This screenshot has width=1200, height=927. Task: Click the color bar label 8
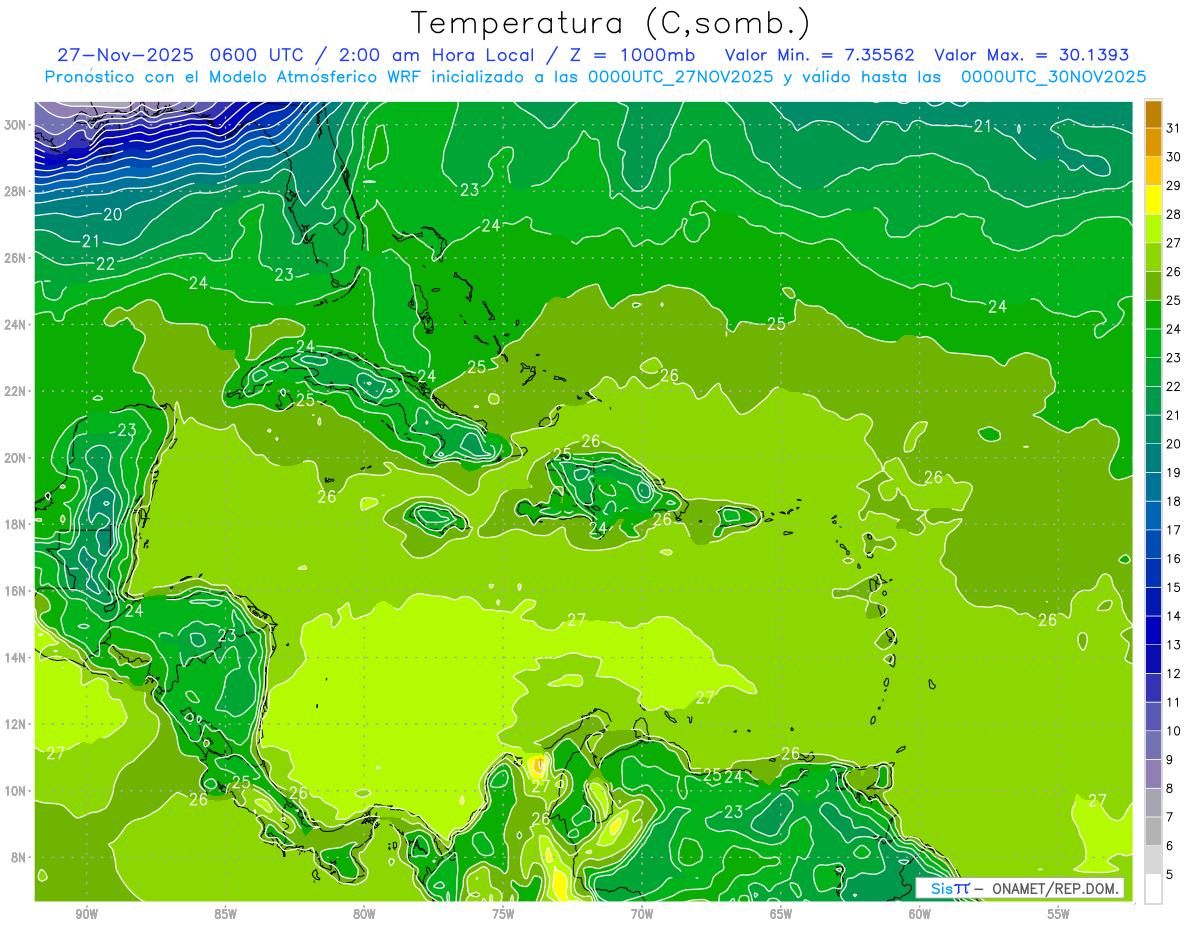[1169, 788]
